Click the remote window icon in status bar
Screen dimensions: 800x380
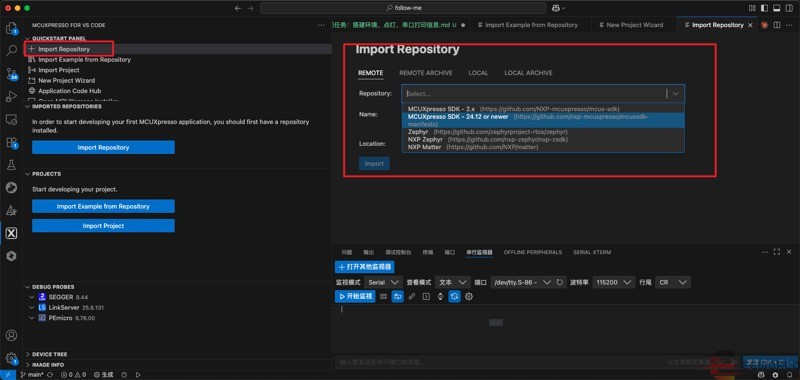click(x=8, y=375)
